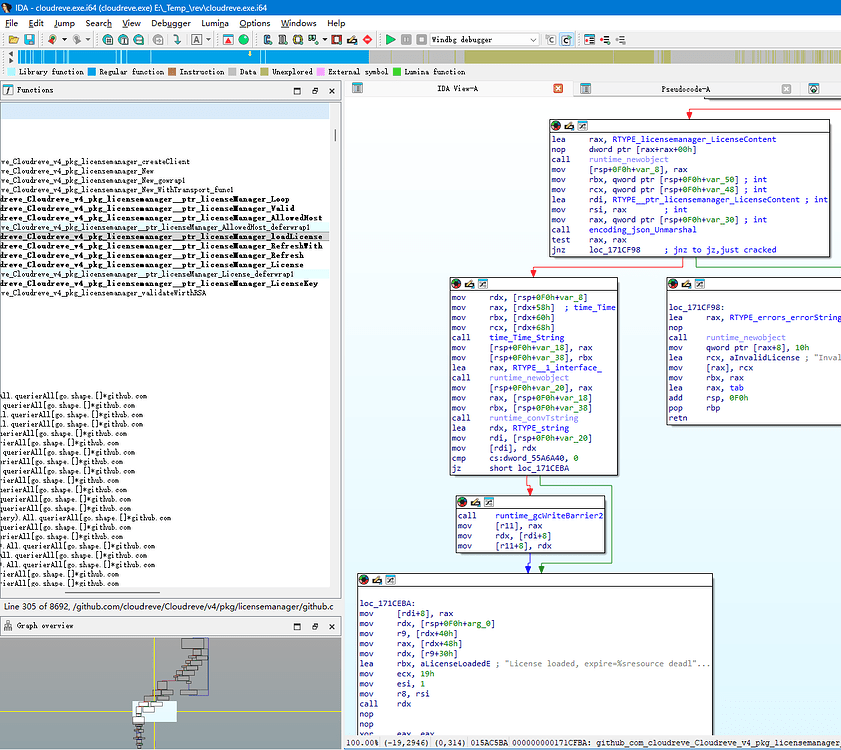Click the encoding_json_Unmarshal call
The image size is (841, 750).
click(x=642, y=230)
